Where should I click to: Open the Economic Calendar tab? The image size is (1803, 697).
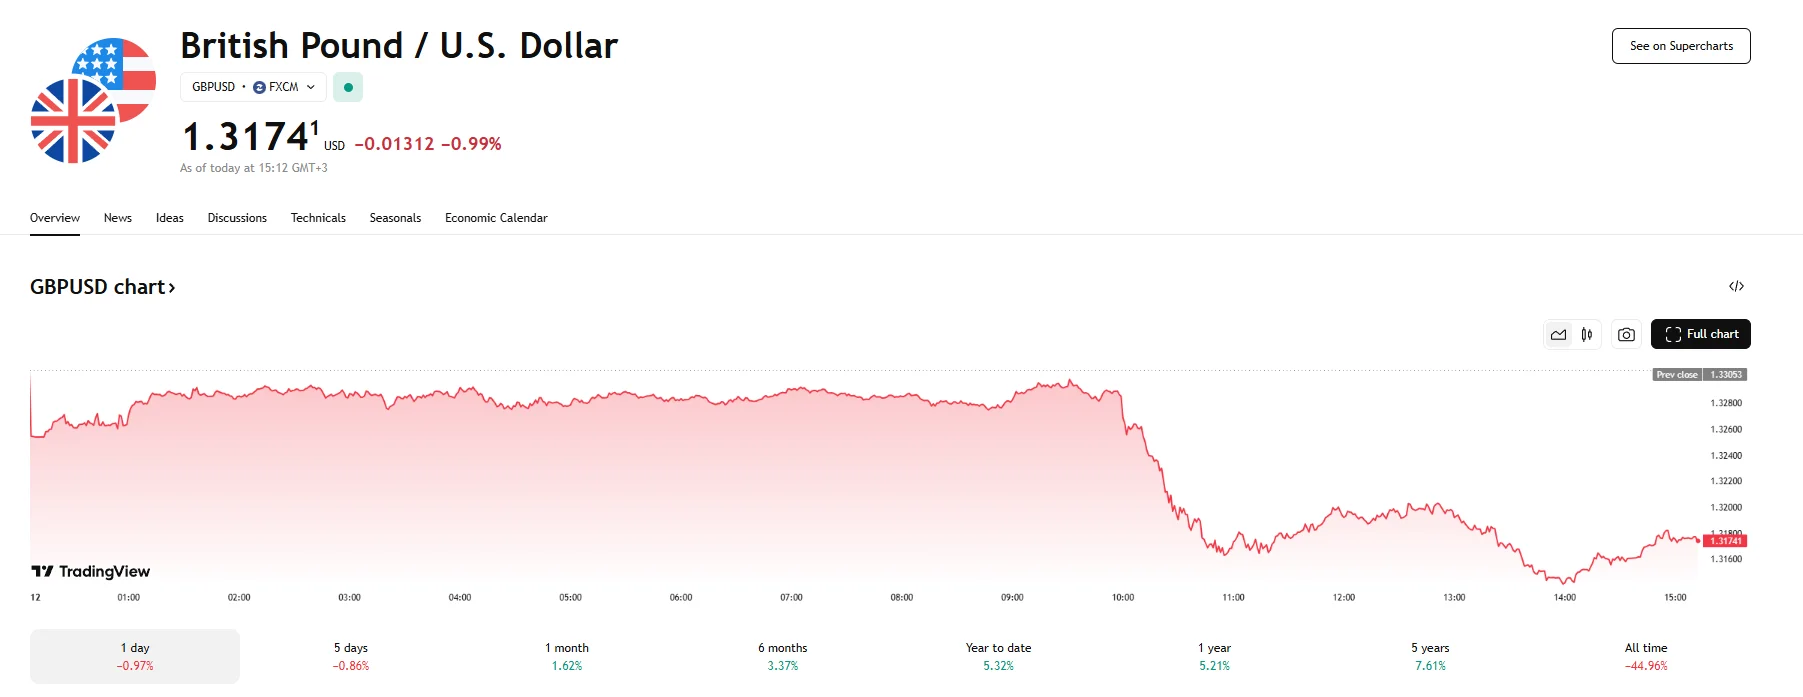click(x=496, y=218)
